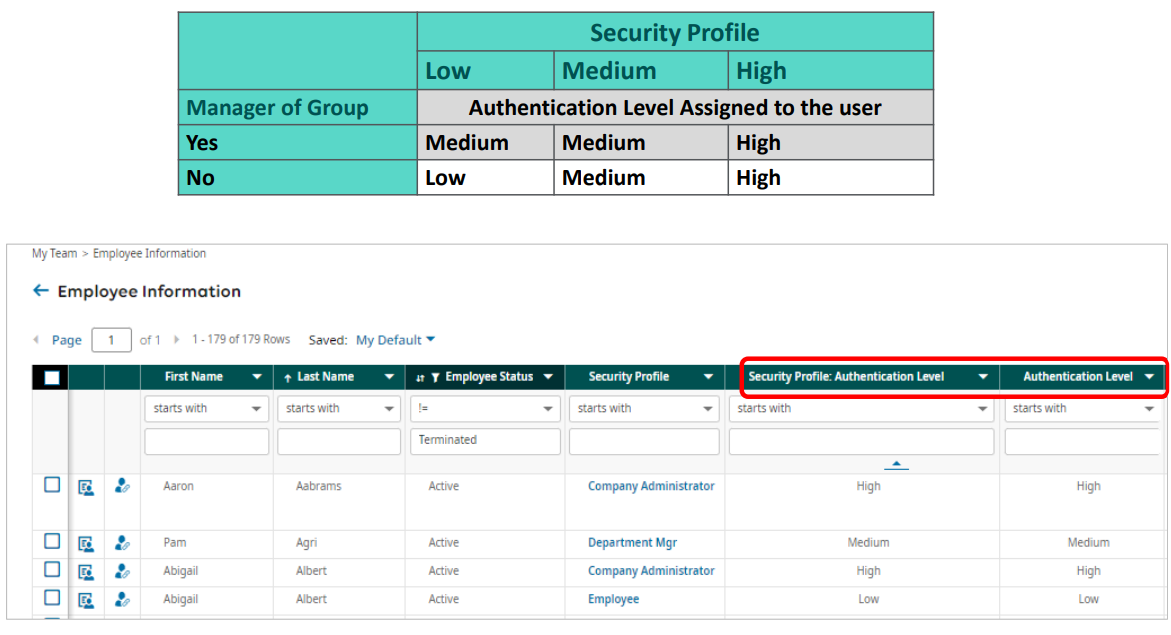This screenshot has height=635, width=1171.
Task: Check the box for Aaron Aabrams
Action: 52,485
